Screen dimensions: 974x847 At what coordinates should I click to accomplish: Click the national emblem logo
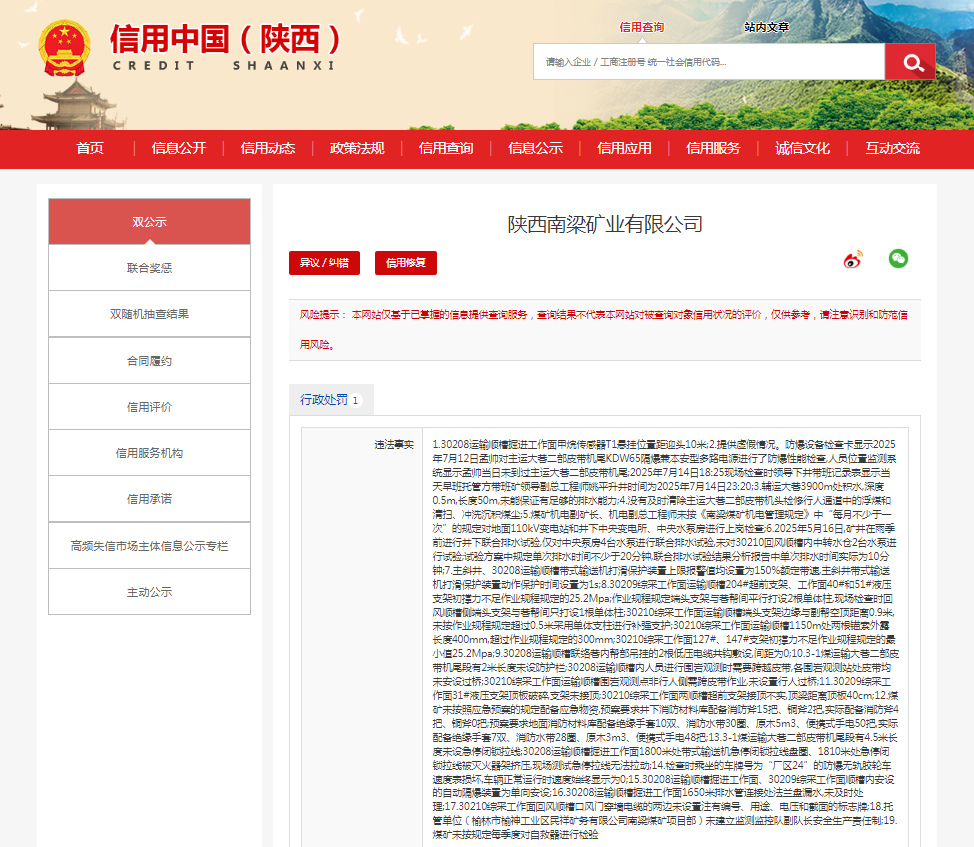tap(65, 48)
